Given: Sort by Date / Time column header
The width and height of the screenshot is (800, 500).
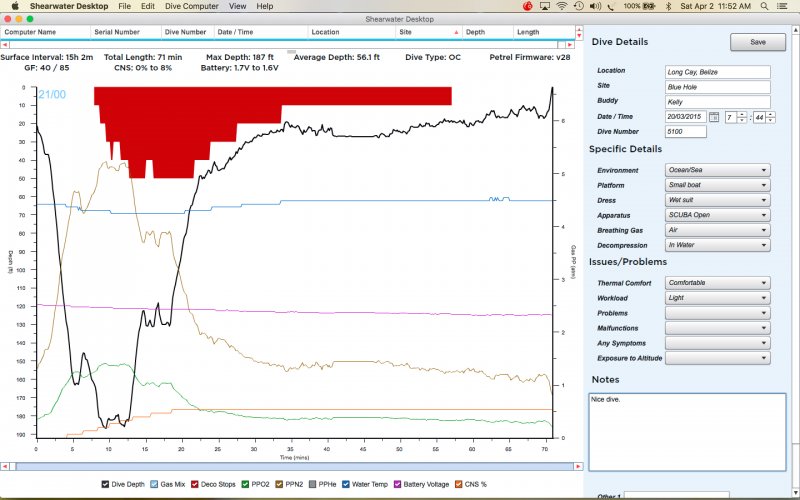Looking at the screenshot, I should [x=261, y=32].
